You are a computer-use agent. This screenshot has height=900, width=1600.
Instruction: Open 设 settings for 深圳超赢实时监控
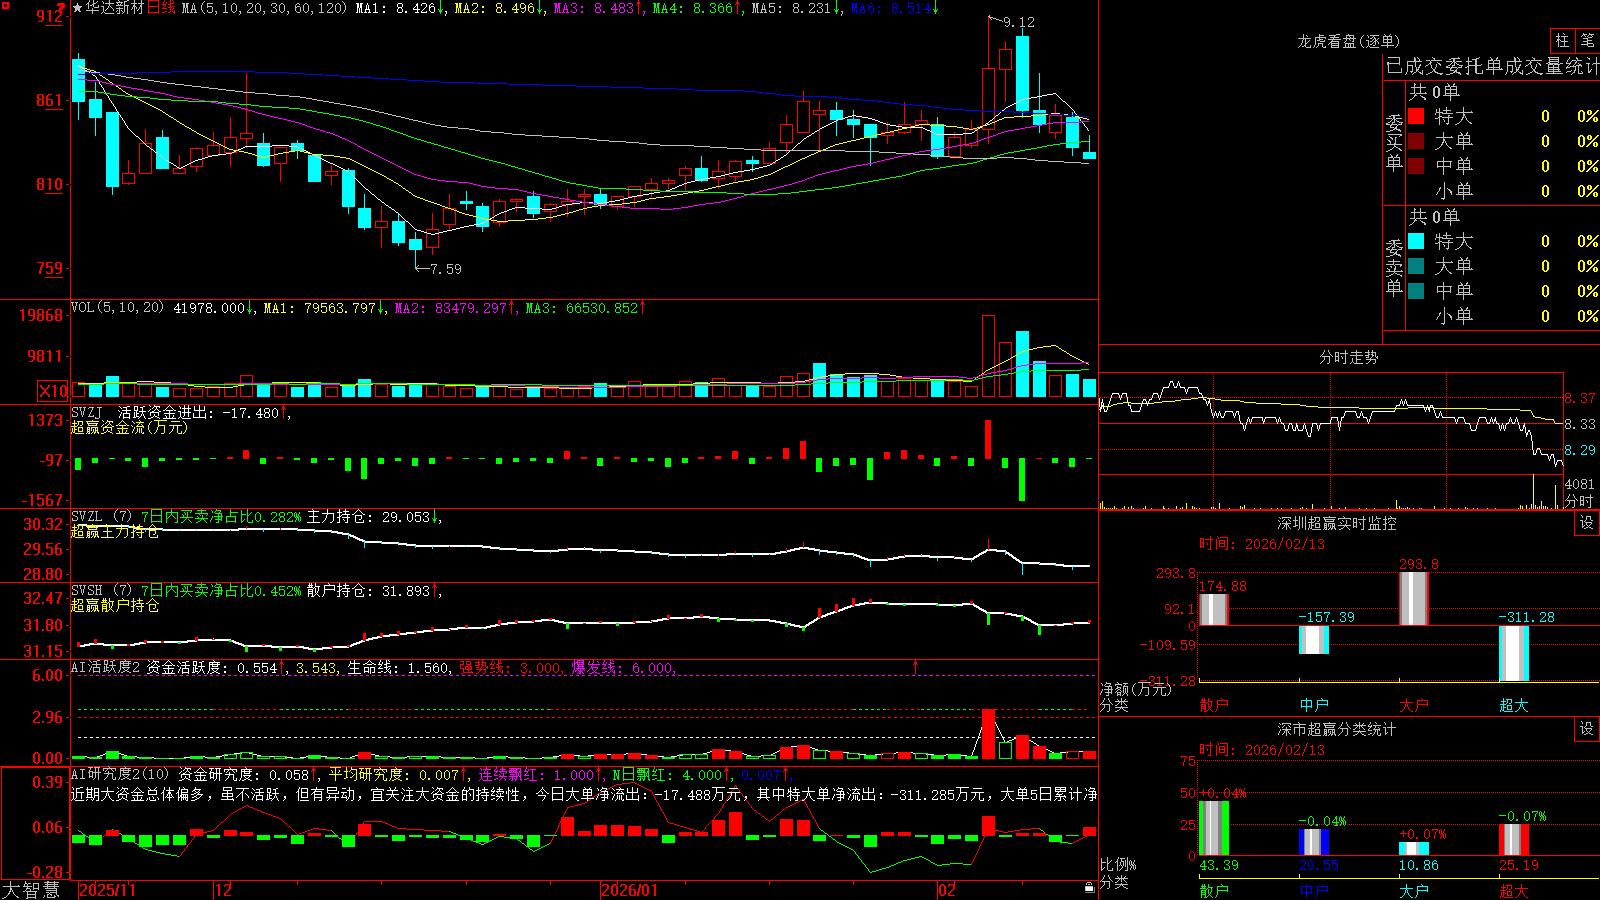coord(1587,523)
